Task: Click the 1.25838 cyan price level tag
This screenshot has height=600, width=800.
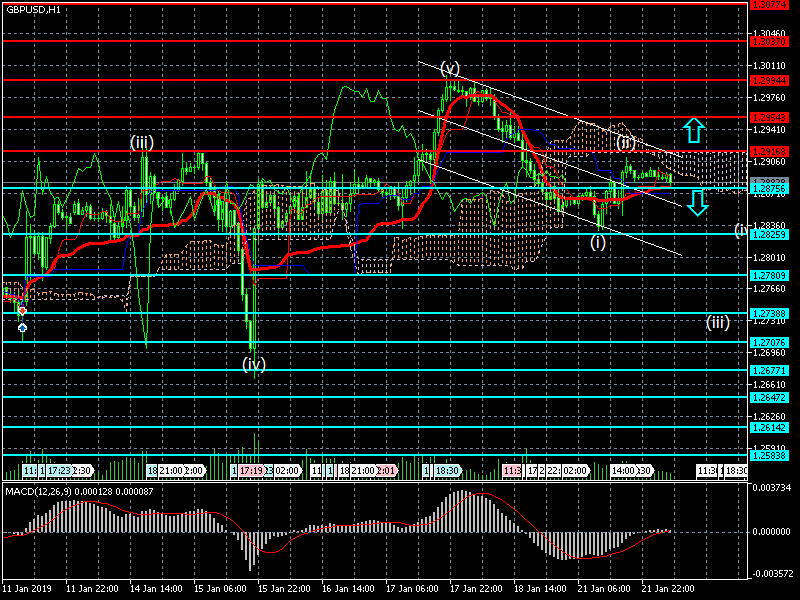Action: tap(773, 455)
